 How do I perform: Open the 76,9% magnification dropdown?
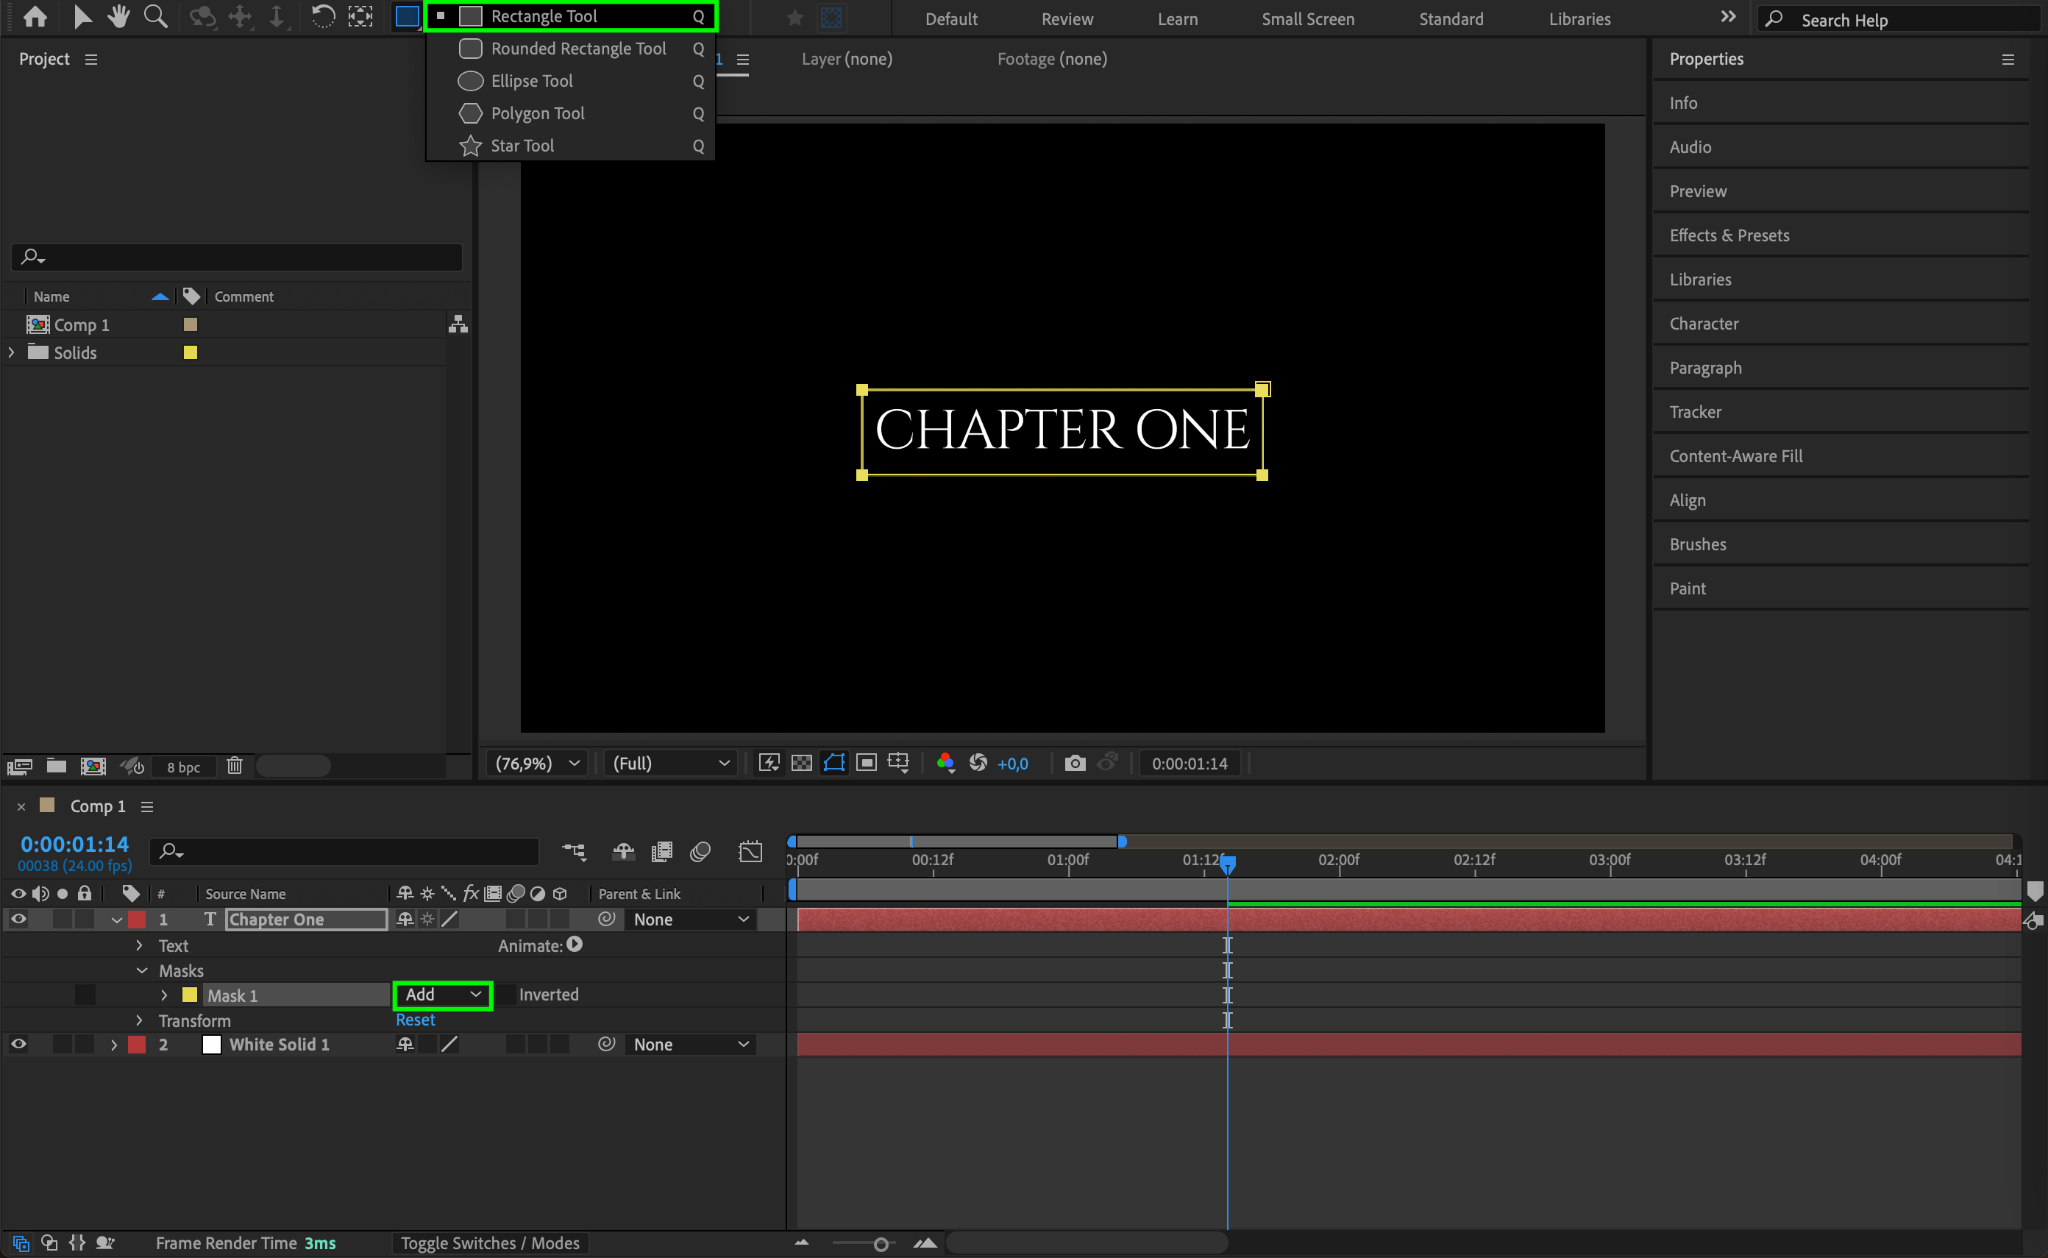(x=537, y=764)
